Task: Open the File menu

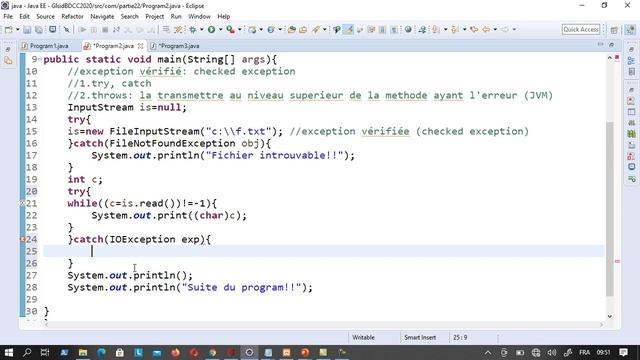Action: [8, 16]
